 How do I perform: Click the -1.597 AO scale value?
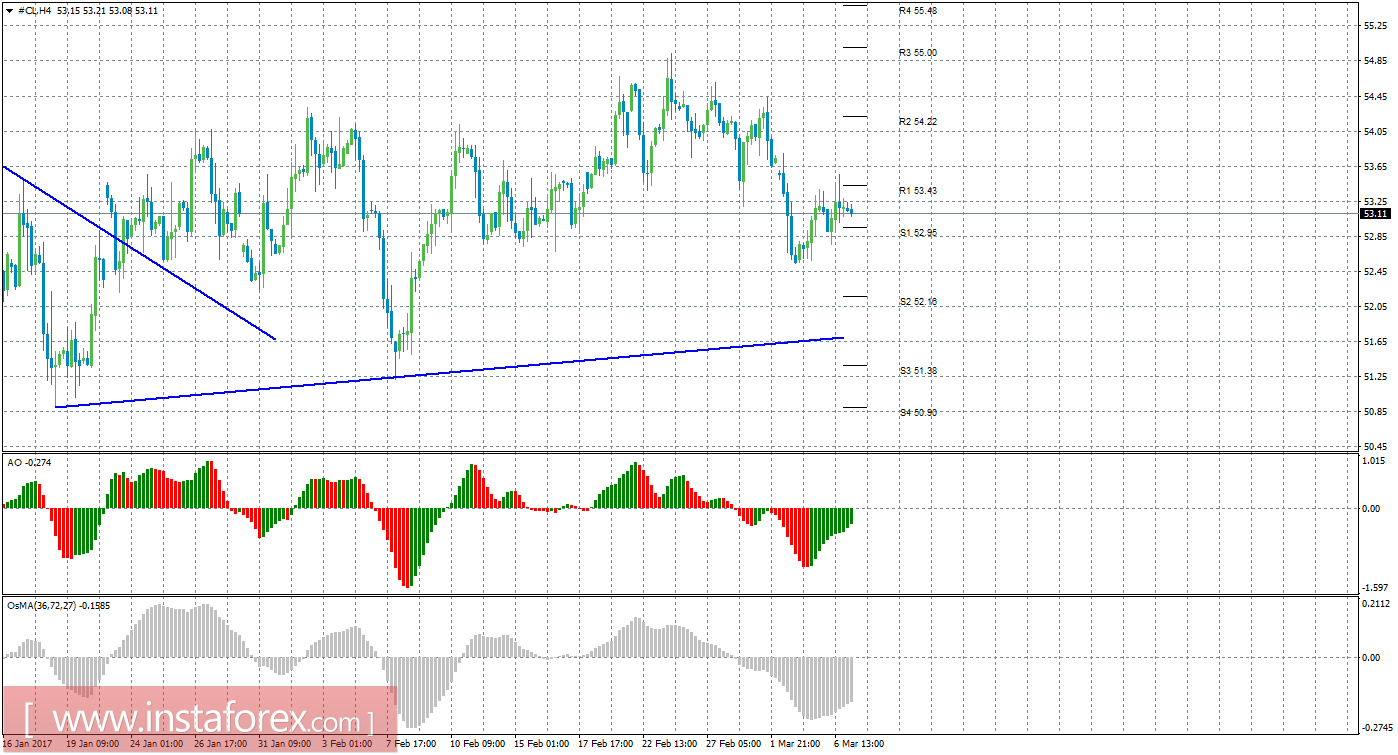1376,588
